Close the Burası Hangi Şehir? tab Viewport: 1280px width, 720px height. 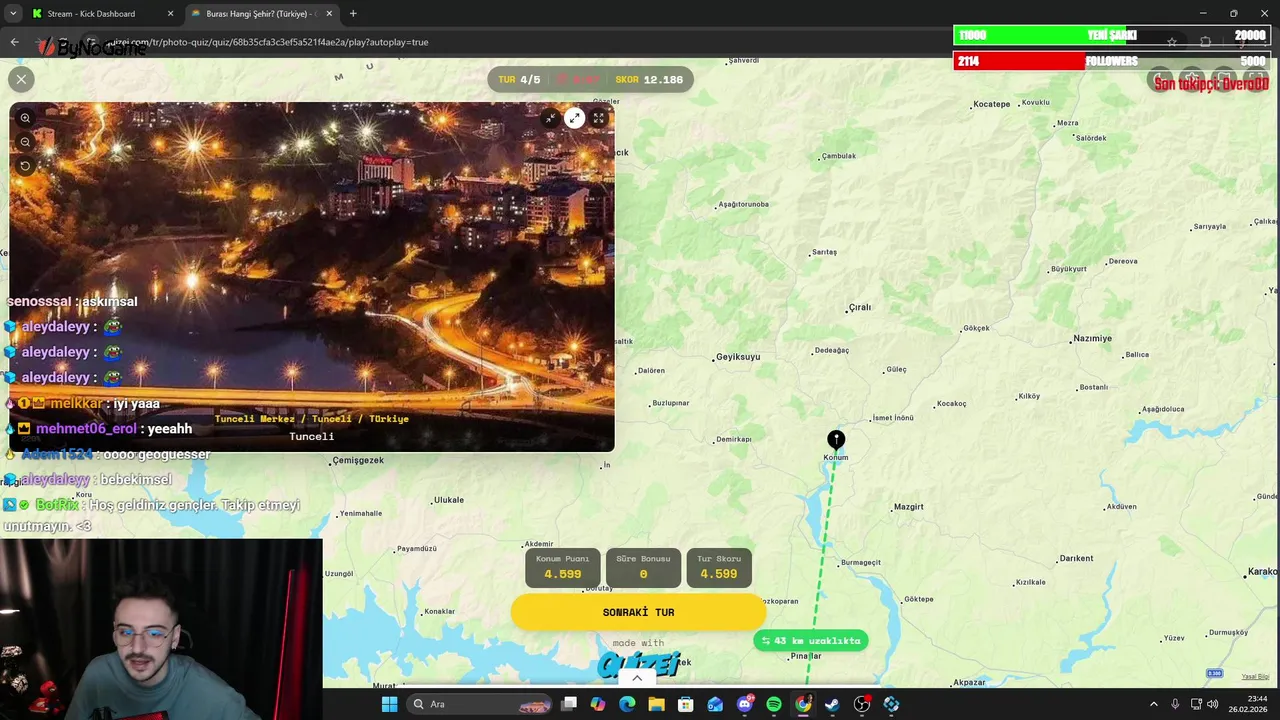coord(328,14)
